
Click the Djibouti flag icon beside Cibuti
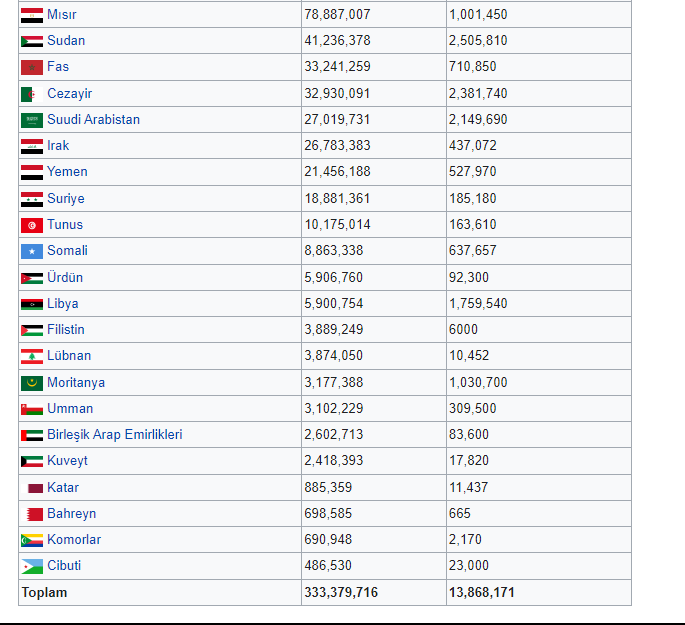tap(32, 566)
